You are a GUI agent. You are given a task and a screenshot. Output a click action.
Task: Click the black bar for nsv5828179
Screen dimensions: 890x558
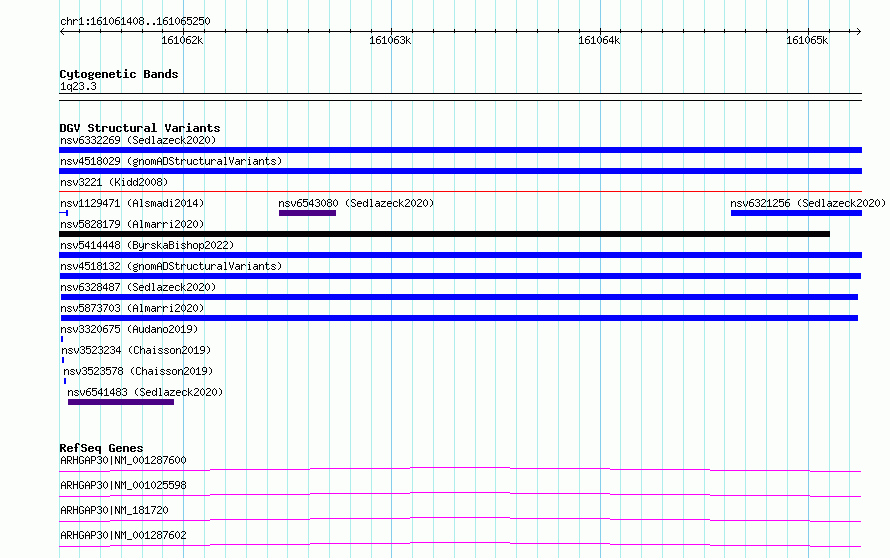[444, 234]
